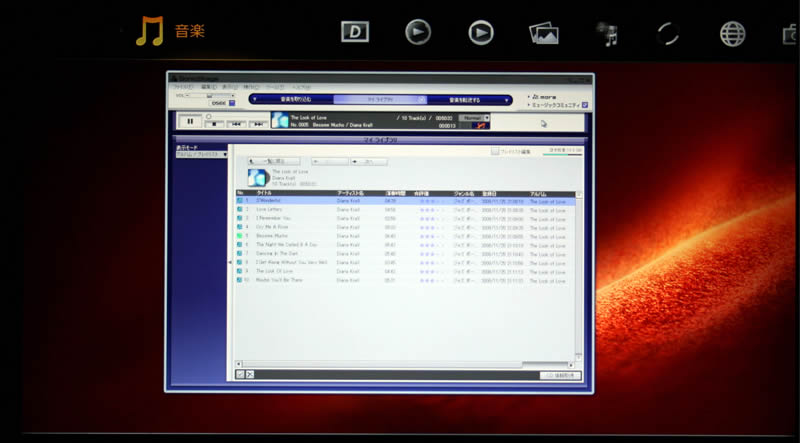Click the orange music note icon
The width and height of the screenshot is (800, 443).
click(149, 31)
